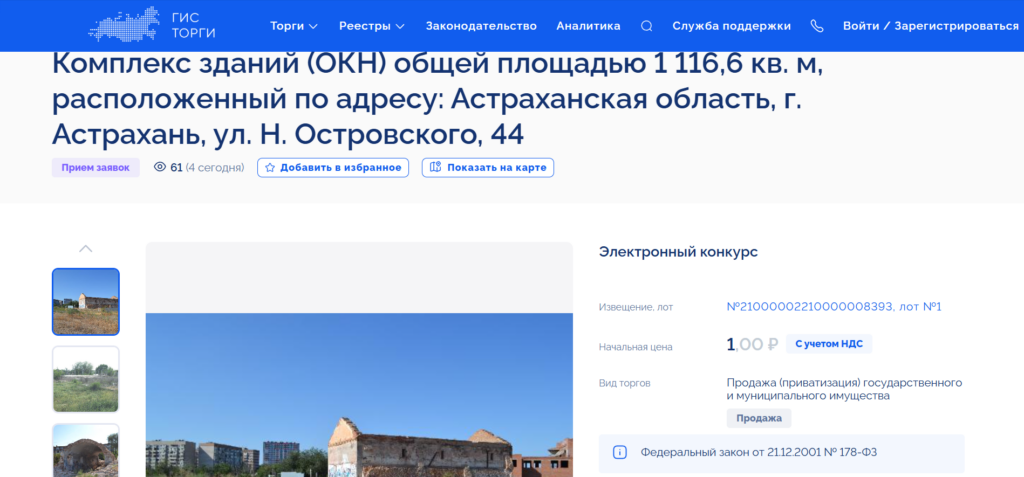
Task: Expand the Реестры dropdown menu
Action: point(372,26)
